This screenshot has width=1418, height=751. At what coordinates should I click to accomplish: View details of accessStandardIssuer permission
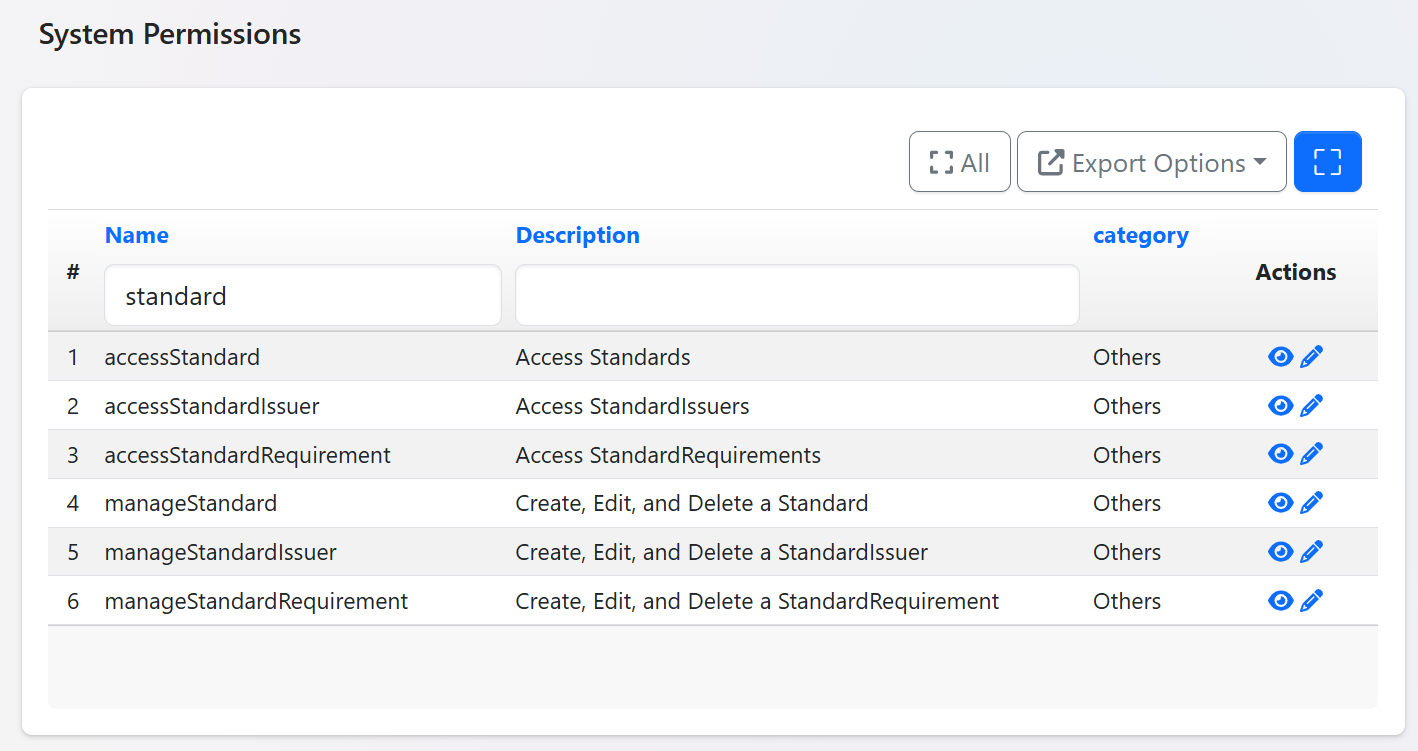(1280, 406)
